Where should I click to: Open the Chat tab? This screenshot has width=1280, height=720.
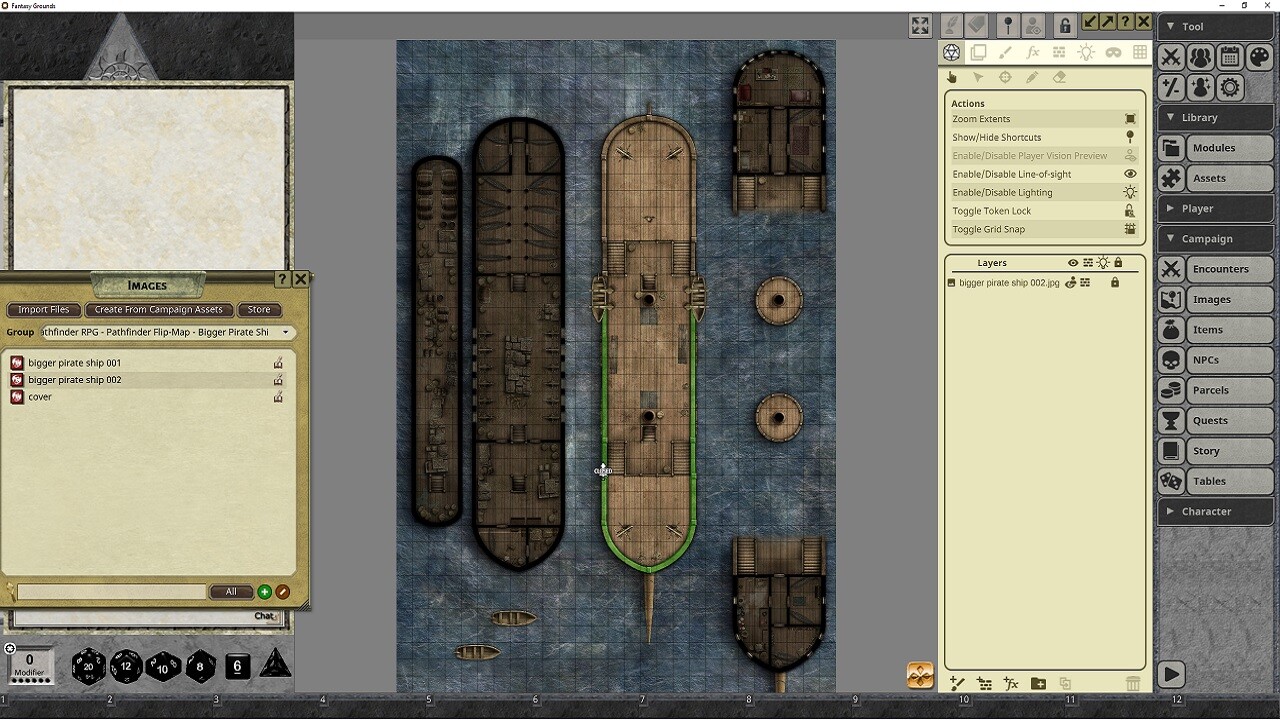coord(264,616)
